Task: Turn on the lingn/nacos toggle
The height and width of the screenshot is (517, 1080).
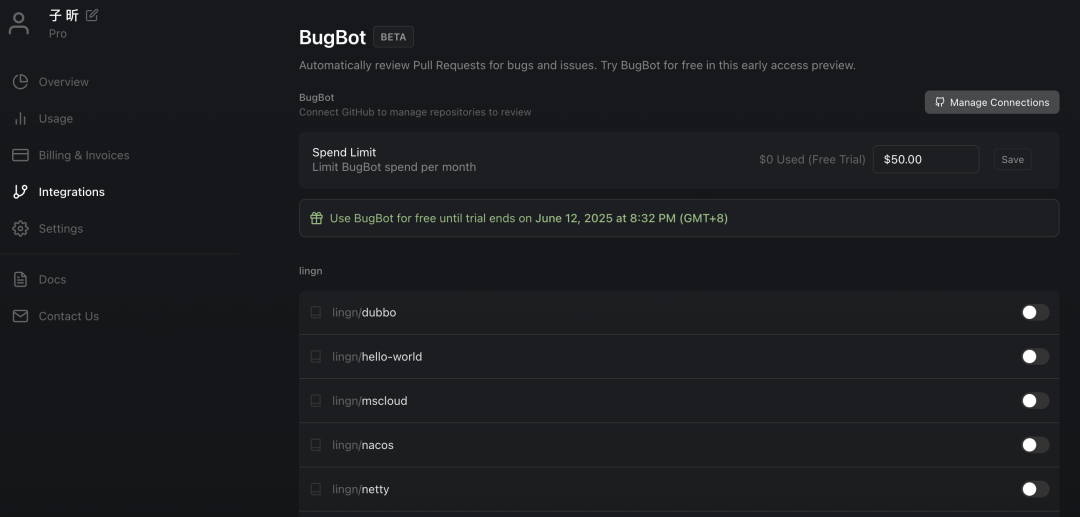Action: [1035, 445]
